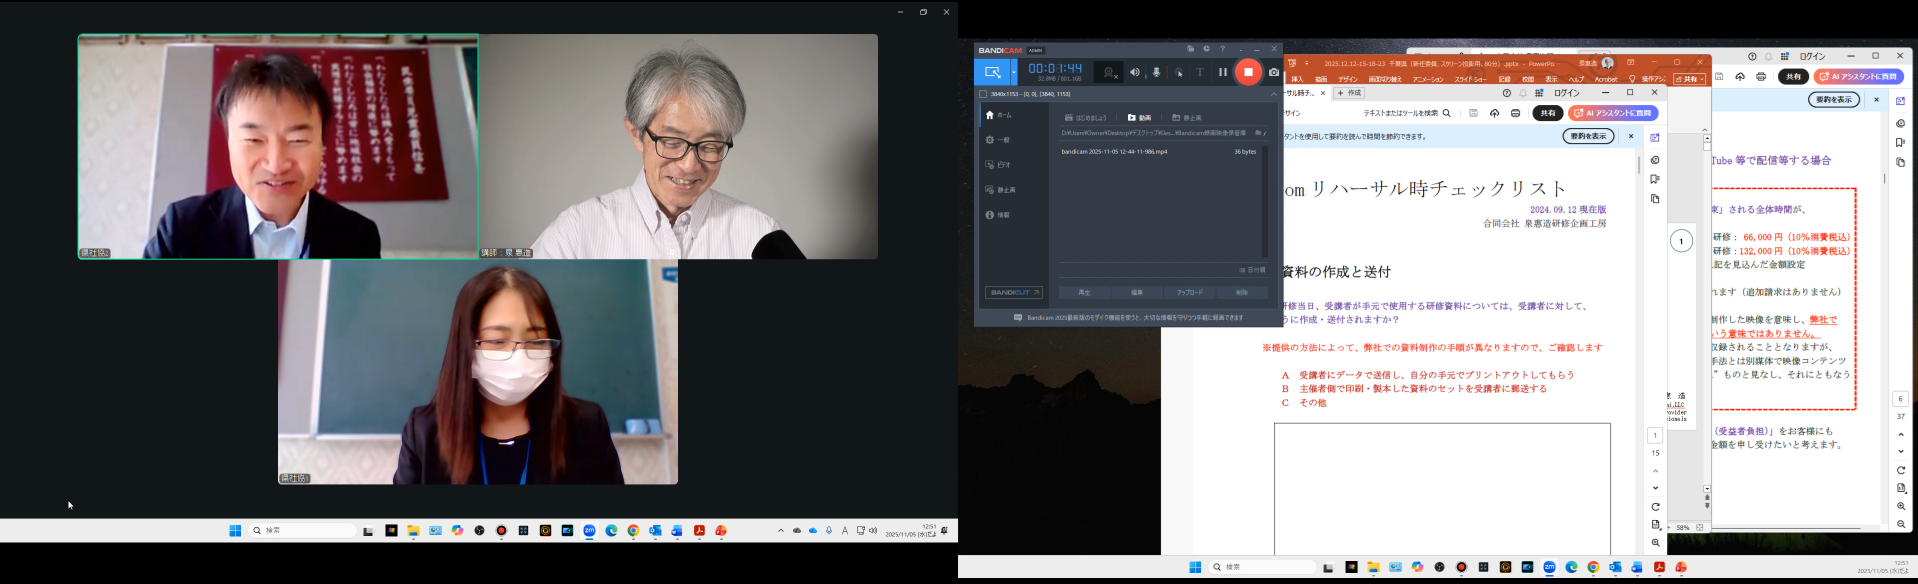Click the Zoom icon in the left taskbar
The image size is (1918, 584).
point(589,531)
